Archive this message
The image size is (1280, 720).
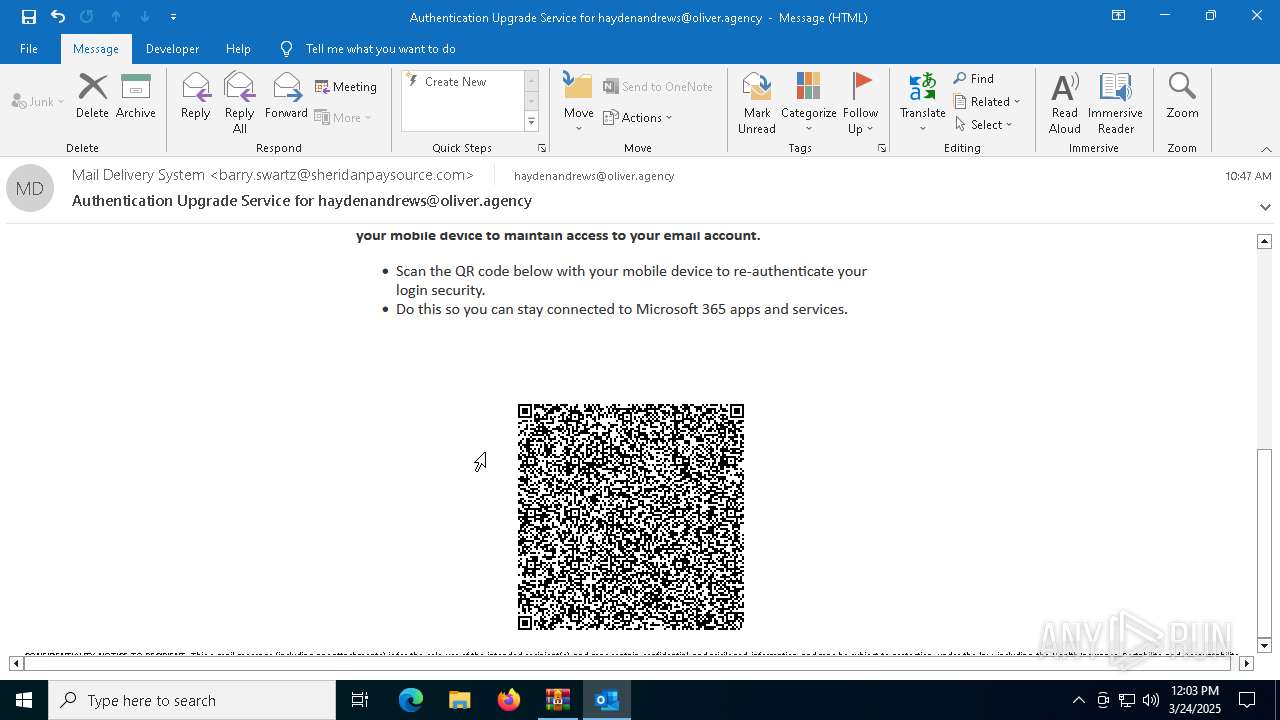click(x=136, y=96)
